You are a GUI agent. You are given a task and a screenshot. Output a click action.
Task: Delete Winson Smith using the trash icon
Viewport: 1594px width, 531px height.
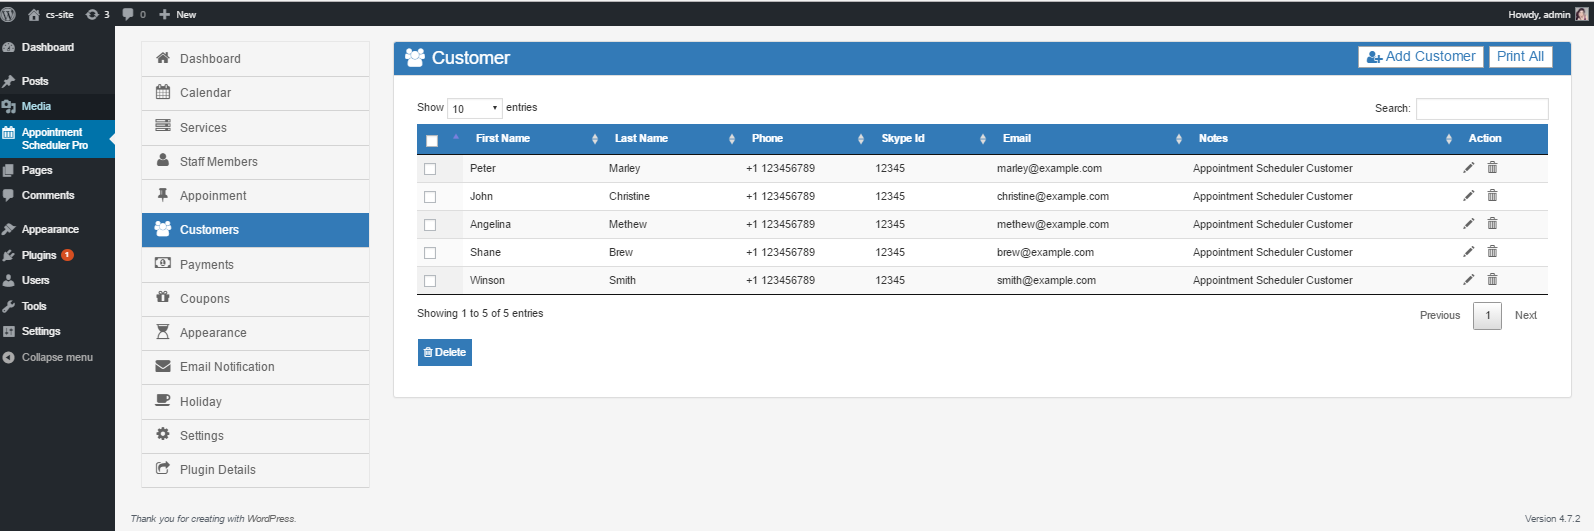coord(1492,280)
